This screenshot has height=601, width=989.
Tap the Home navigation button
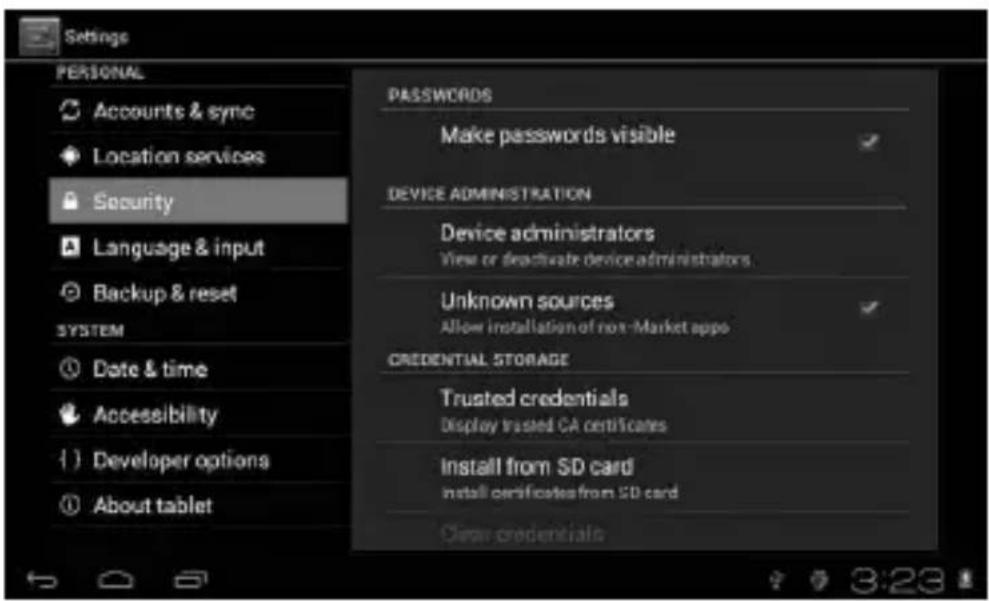(x=116, y=579)
